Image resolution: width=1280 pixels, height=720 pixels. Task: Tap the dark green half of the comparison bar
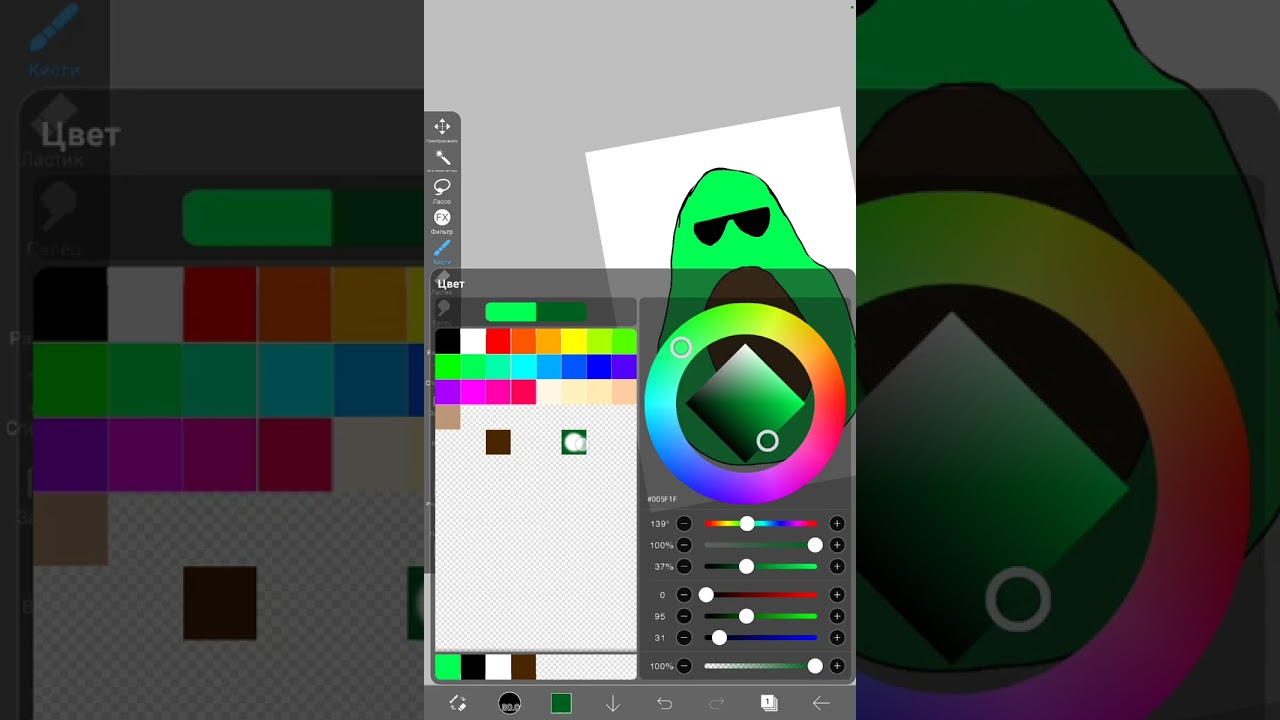pos(562,312)
